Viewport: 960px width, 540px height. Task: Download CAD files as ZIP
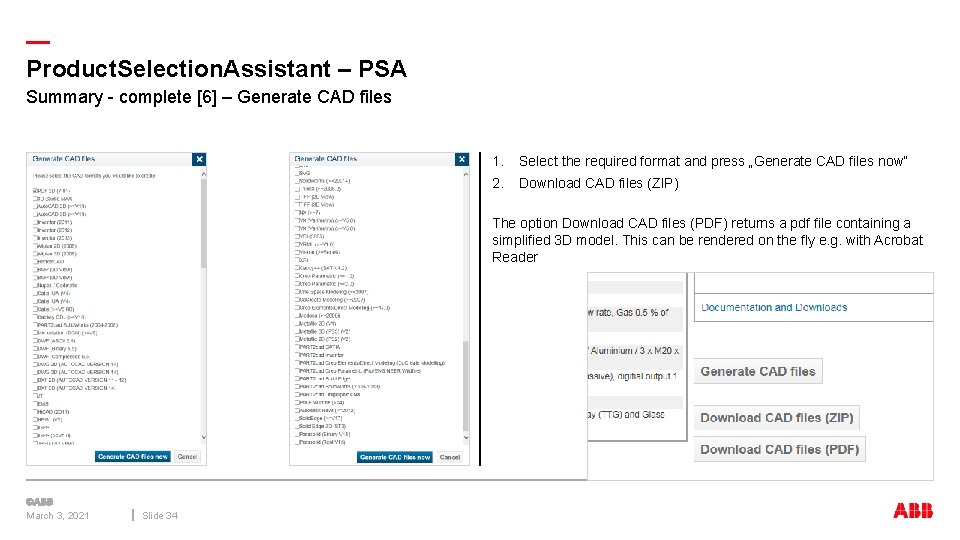click(x=776, y=418)
